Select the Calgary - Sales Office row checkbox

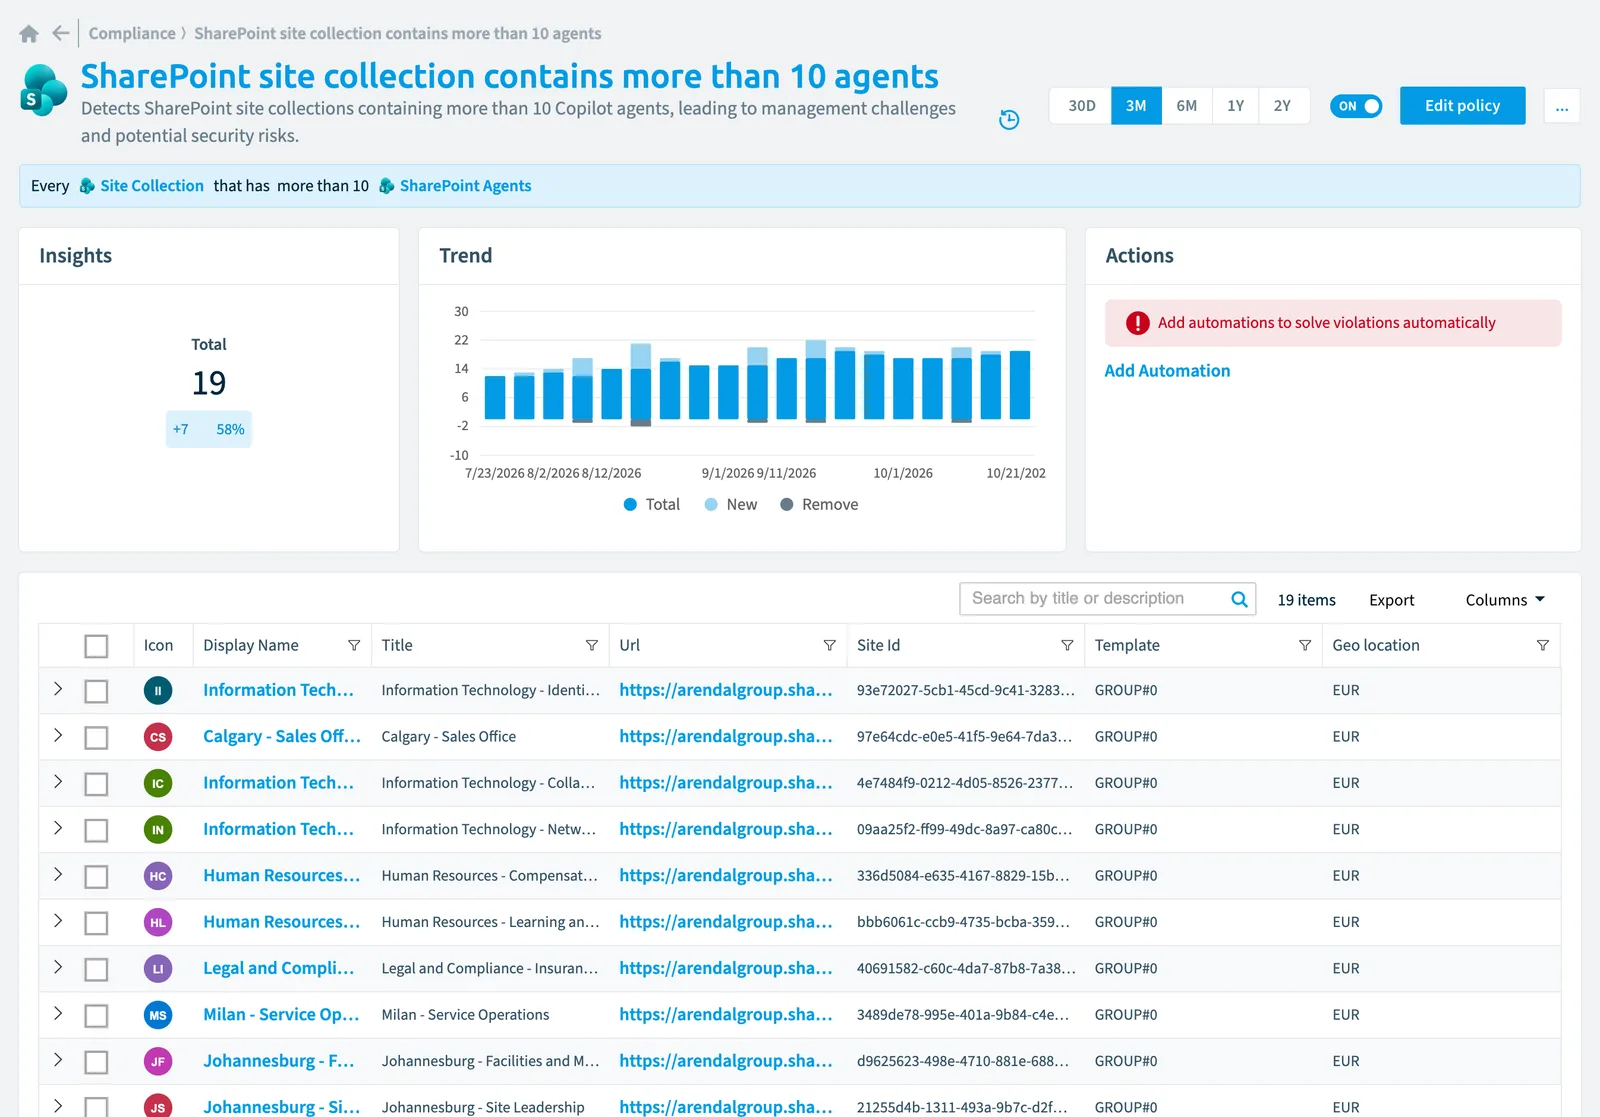(x=96, y=738)
